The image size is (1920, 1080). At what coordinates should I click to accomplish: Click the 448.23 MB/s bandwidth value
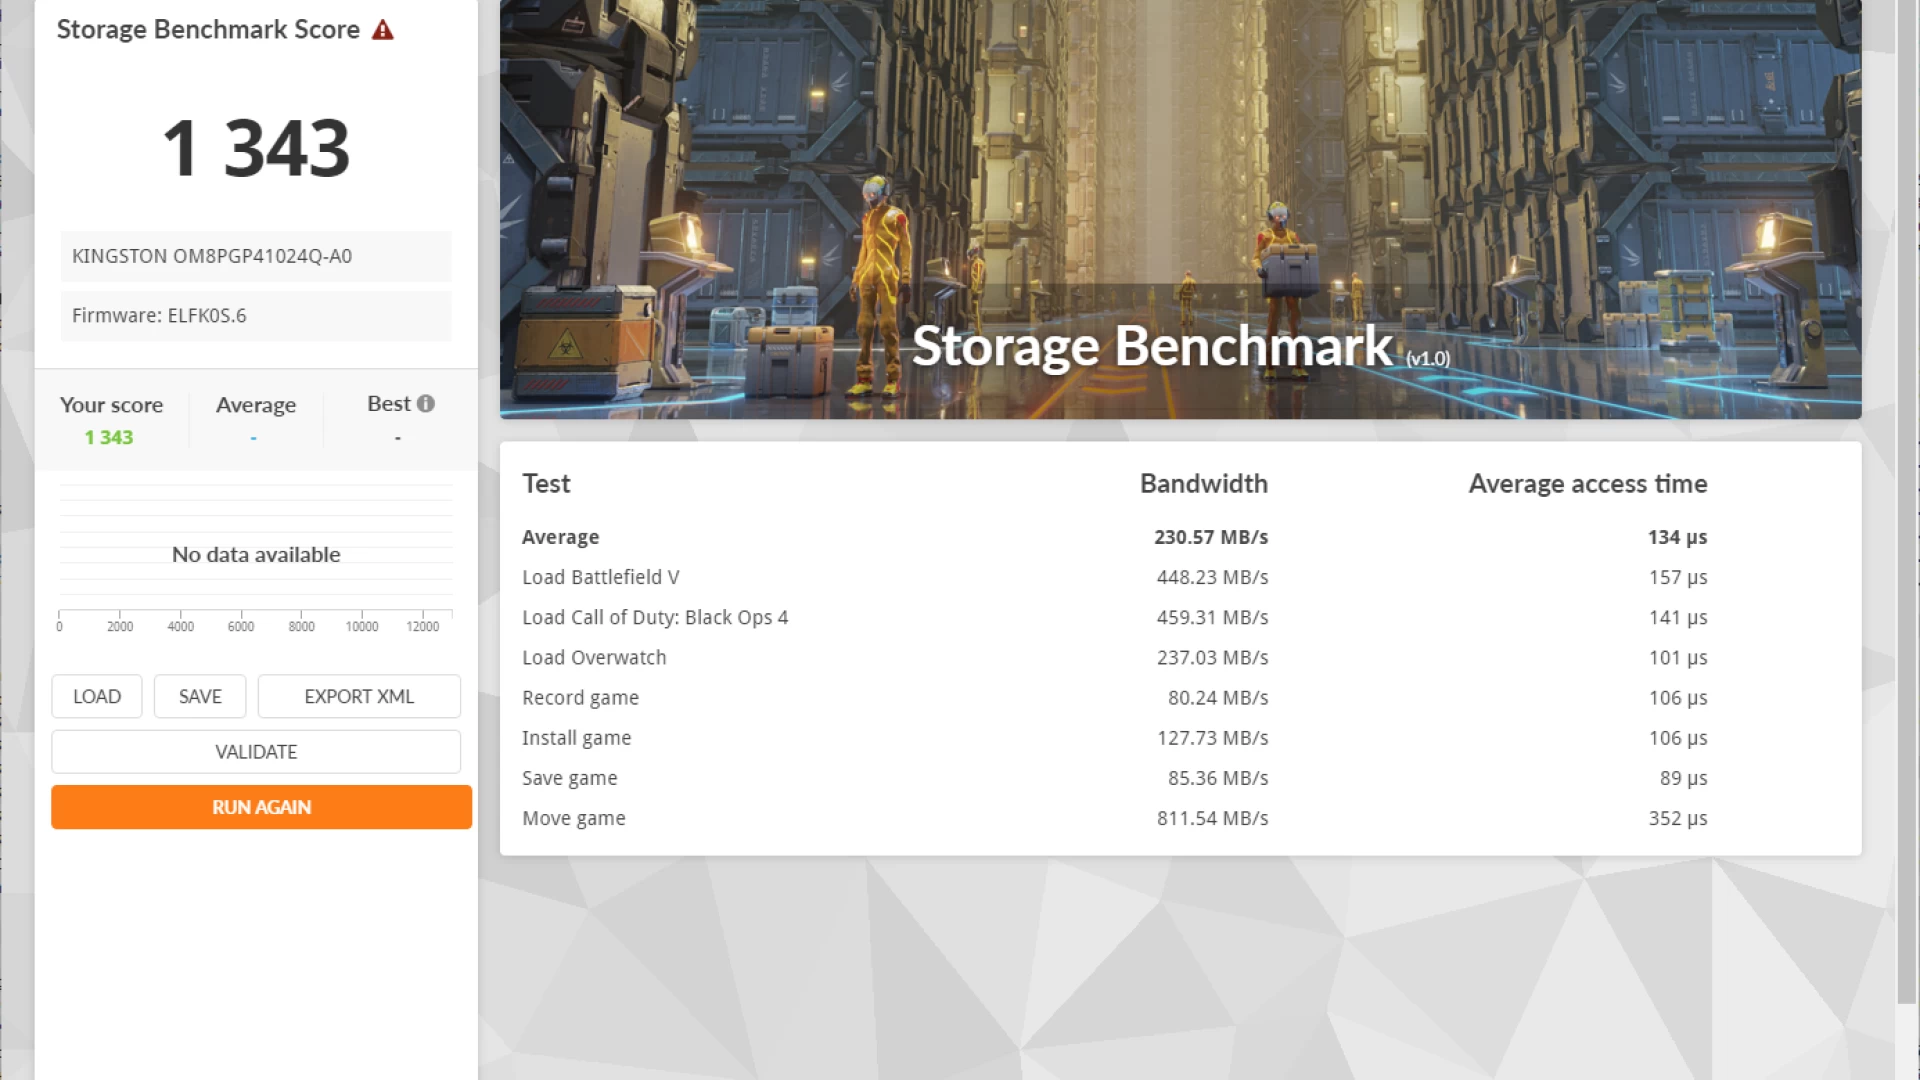pos(1212,577)
